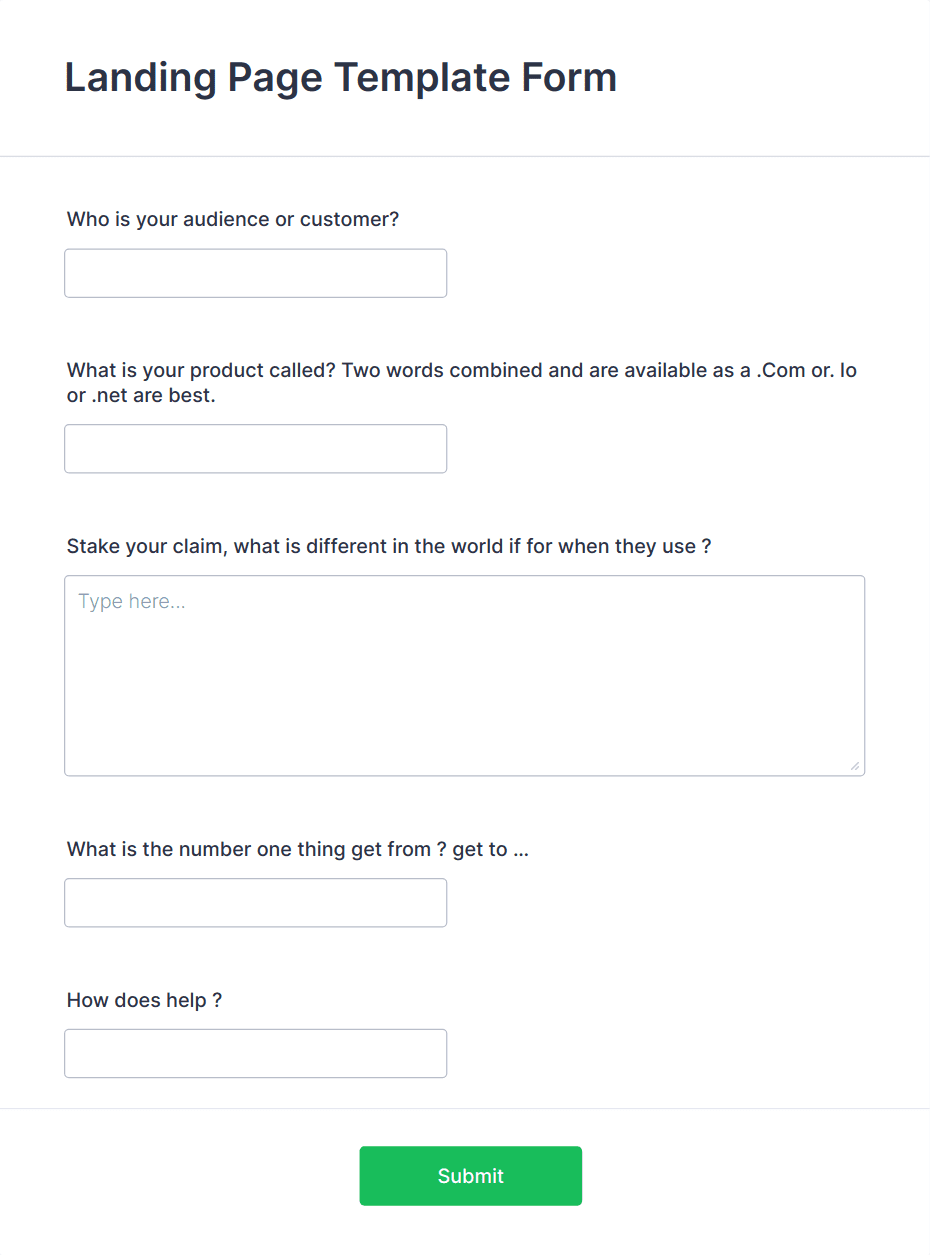Viewport: 930px width, 1255px height.
Task: Click the number one thing input field
Action: [x=255, y=902]
